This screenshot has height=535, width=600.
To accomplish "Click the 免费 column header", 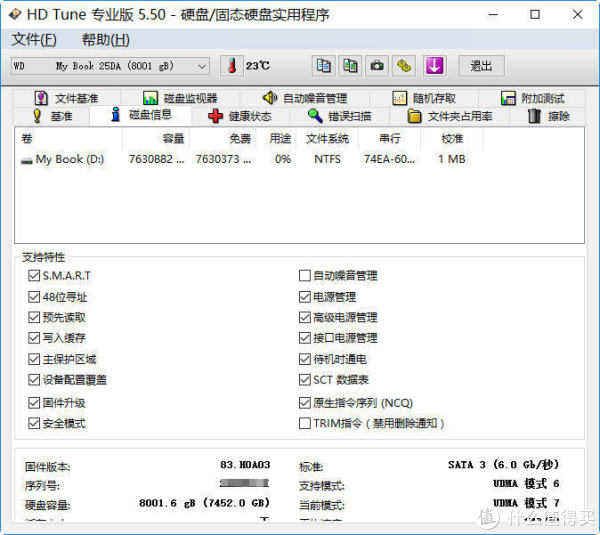I will [x=223, y=138].
